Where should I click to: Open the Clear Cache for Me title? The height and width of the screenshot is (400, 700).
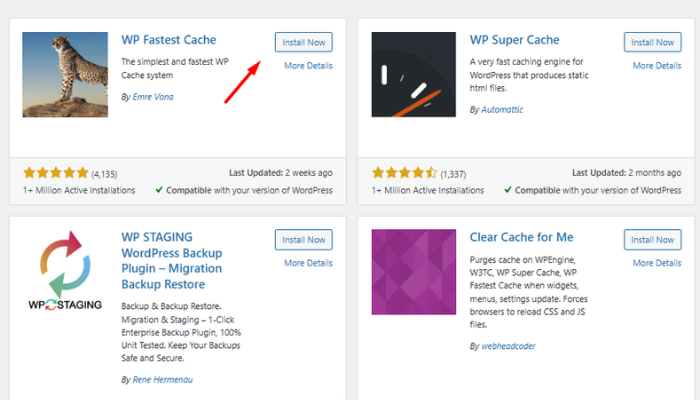[521, 237]
